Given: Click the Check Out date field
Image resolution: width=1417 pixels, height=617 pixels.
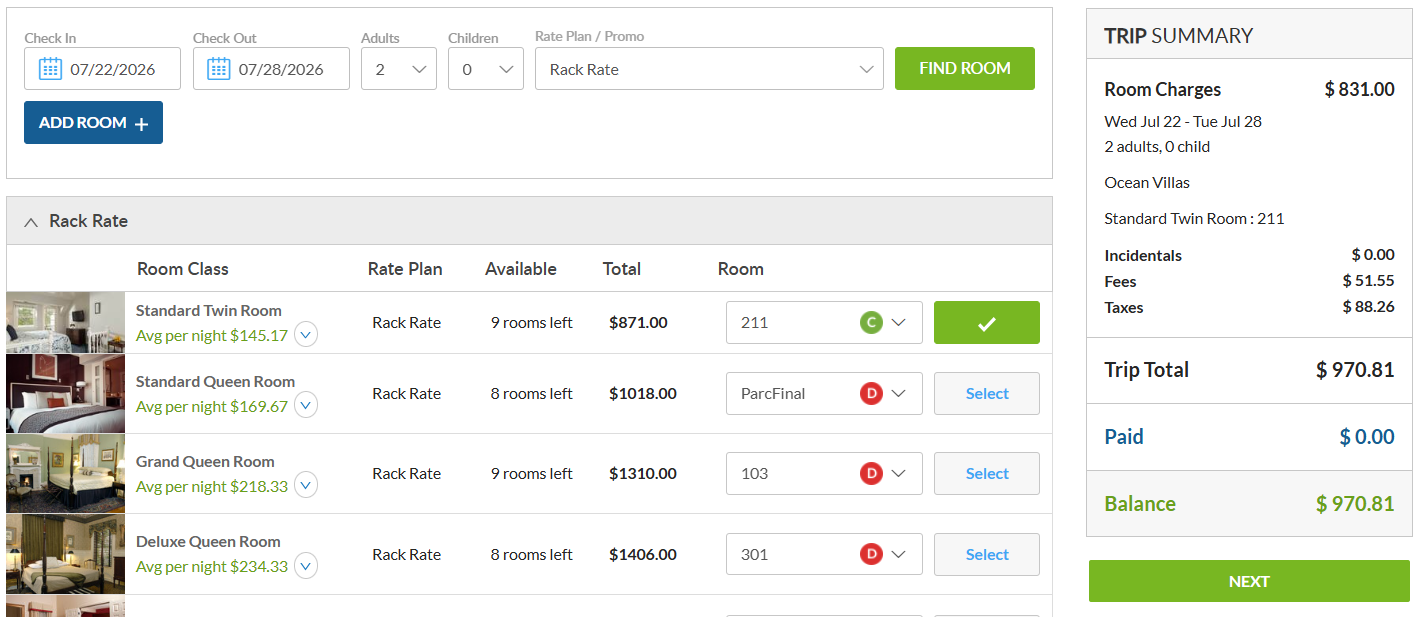Looking at the screenshot, I should point(271,69).
